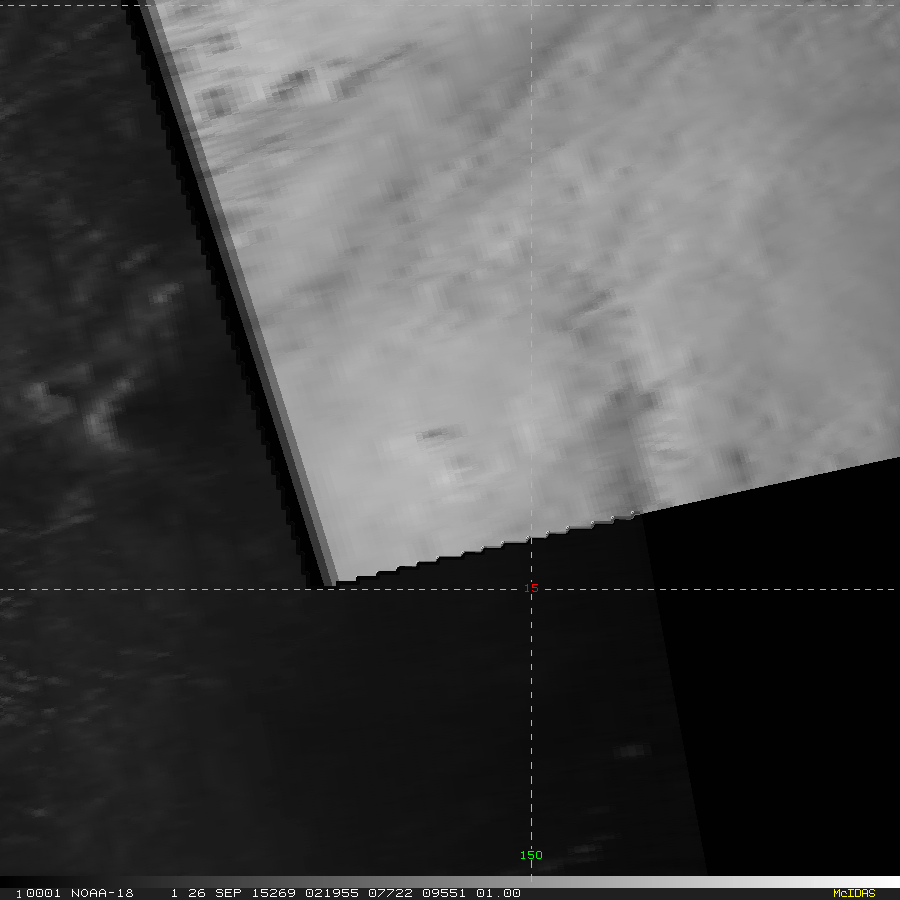900x900 pixels.
Task: Click the green 150 longitude label
Action: click(x=530, y=855)
